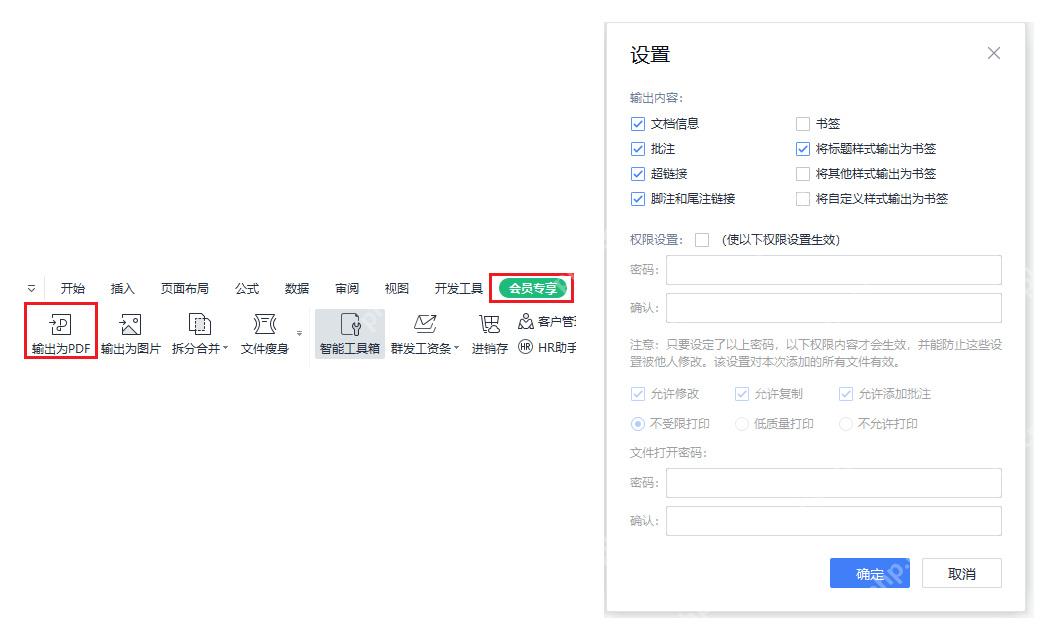This screenshot has width=1056, height=640.
Task: Enable the 书签 checkbox
Action: [803, 124]
